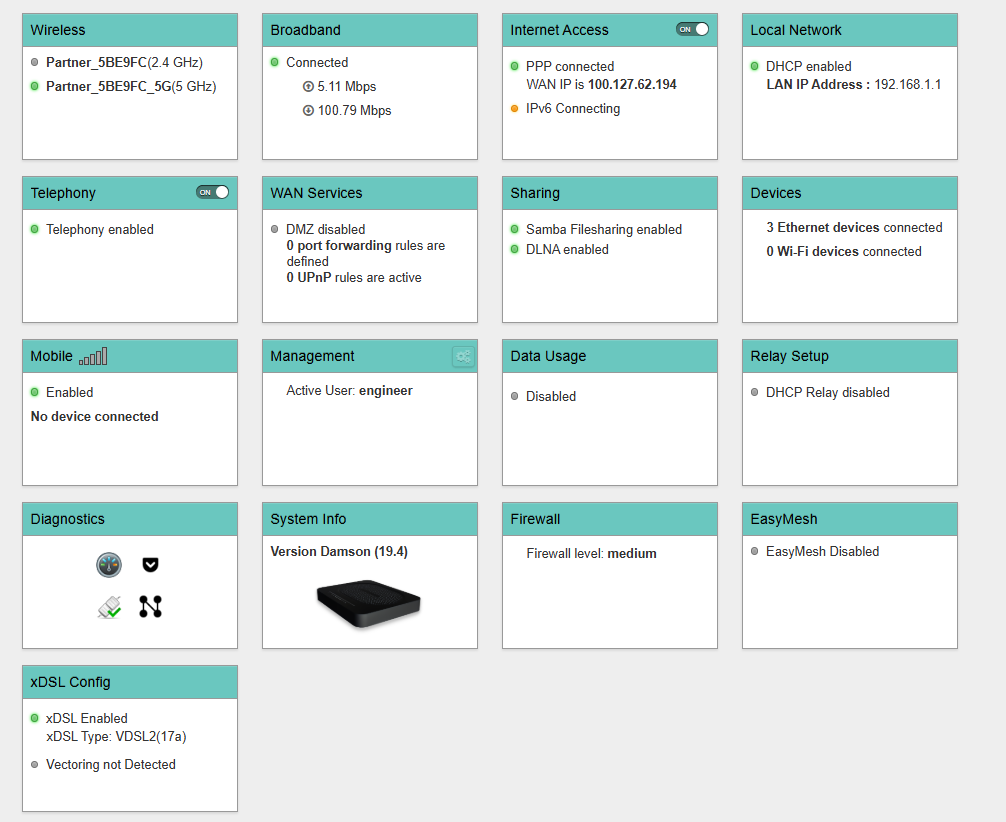Click the Partner_5BE9FC_5G 5 GHz network

coord(108,86)
